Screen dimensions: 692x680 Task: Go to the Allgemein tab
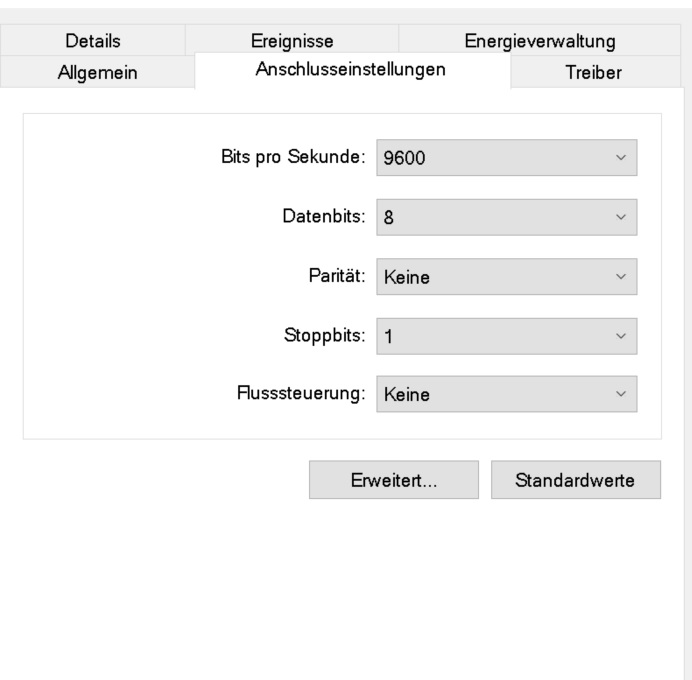tap(97, 72)
